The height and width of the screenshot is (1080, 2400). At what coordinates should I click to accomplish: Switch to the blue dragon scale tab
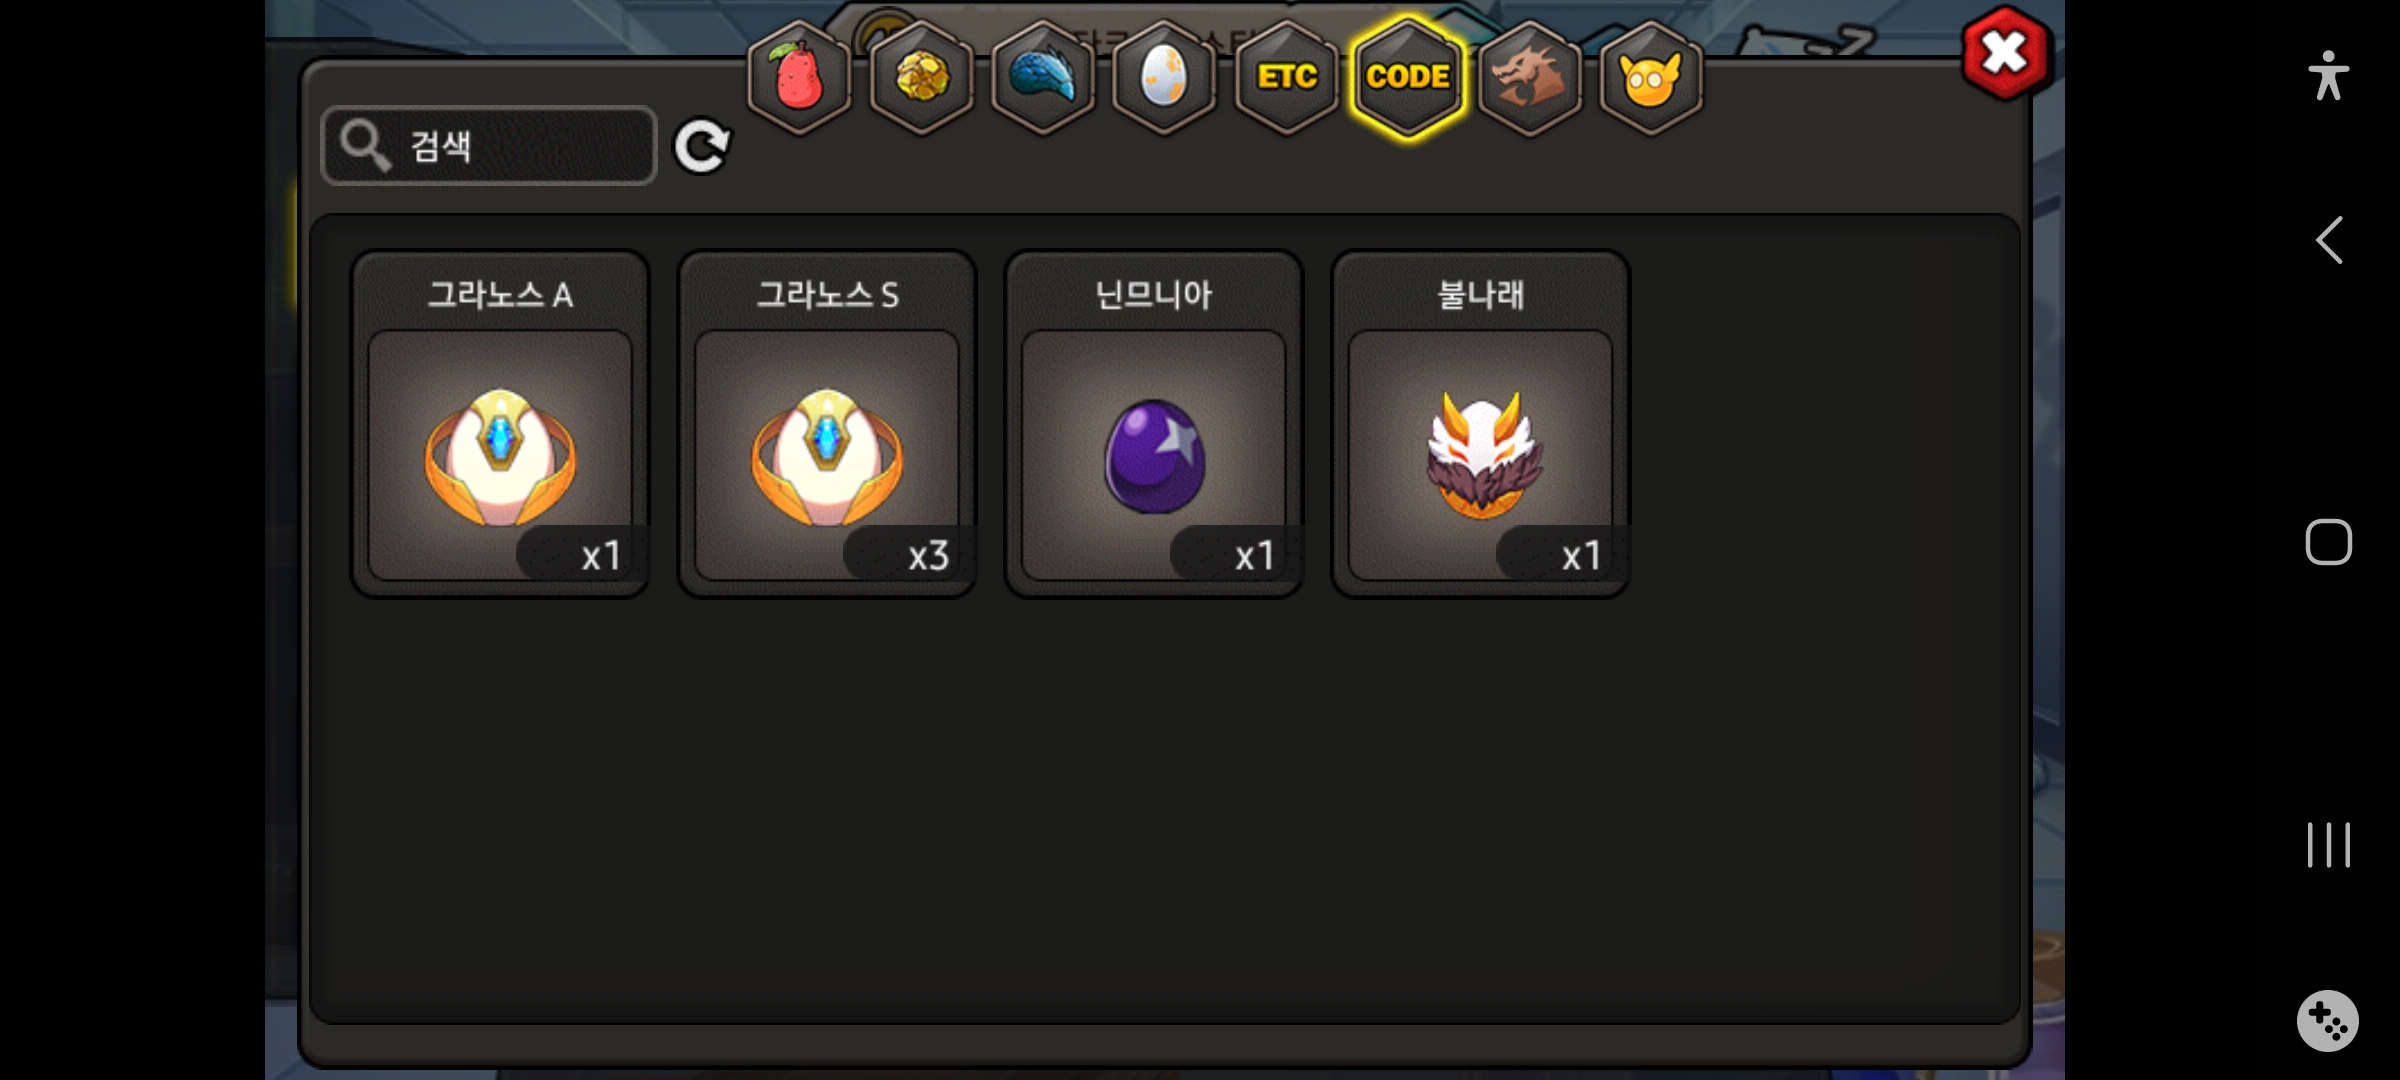point(1043,77)
